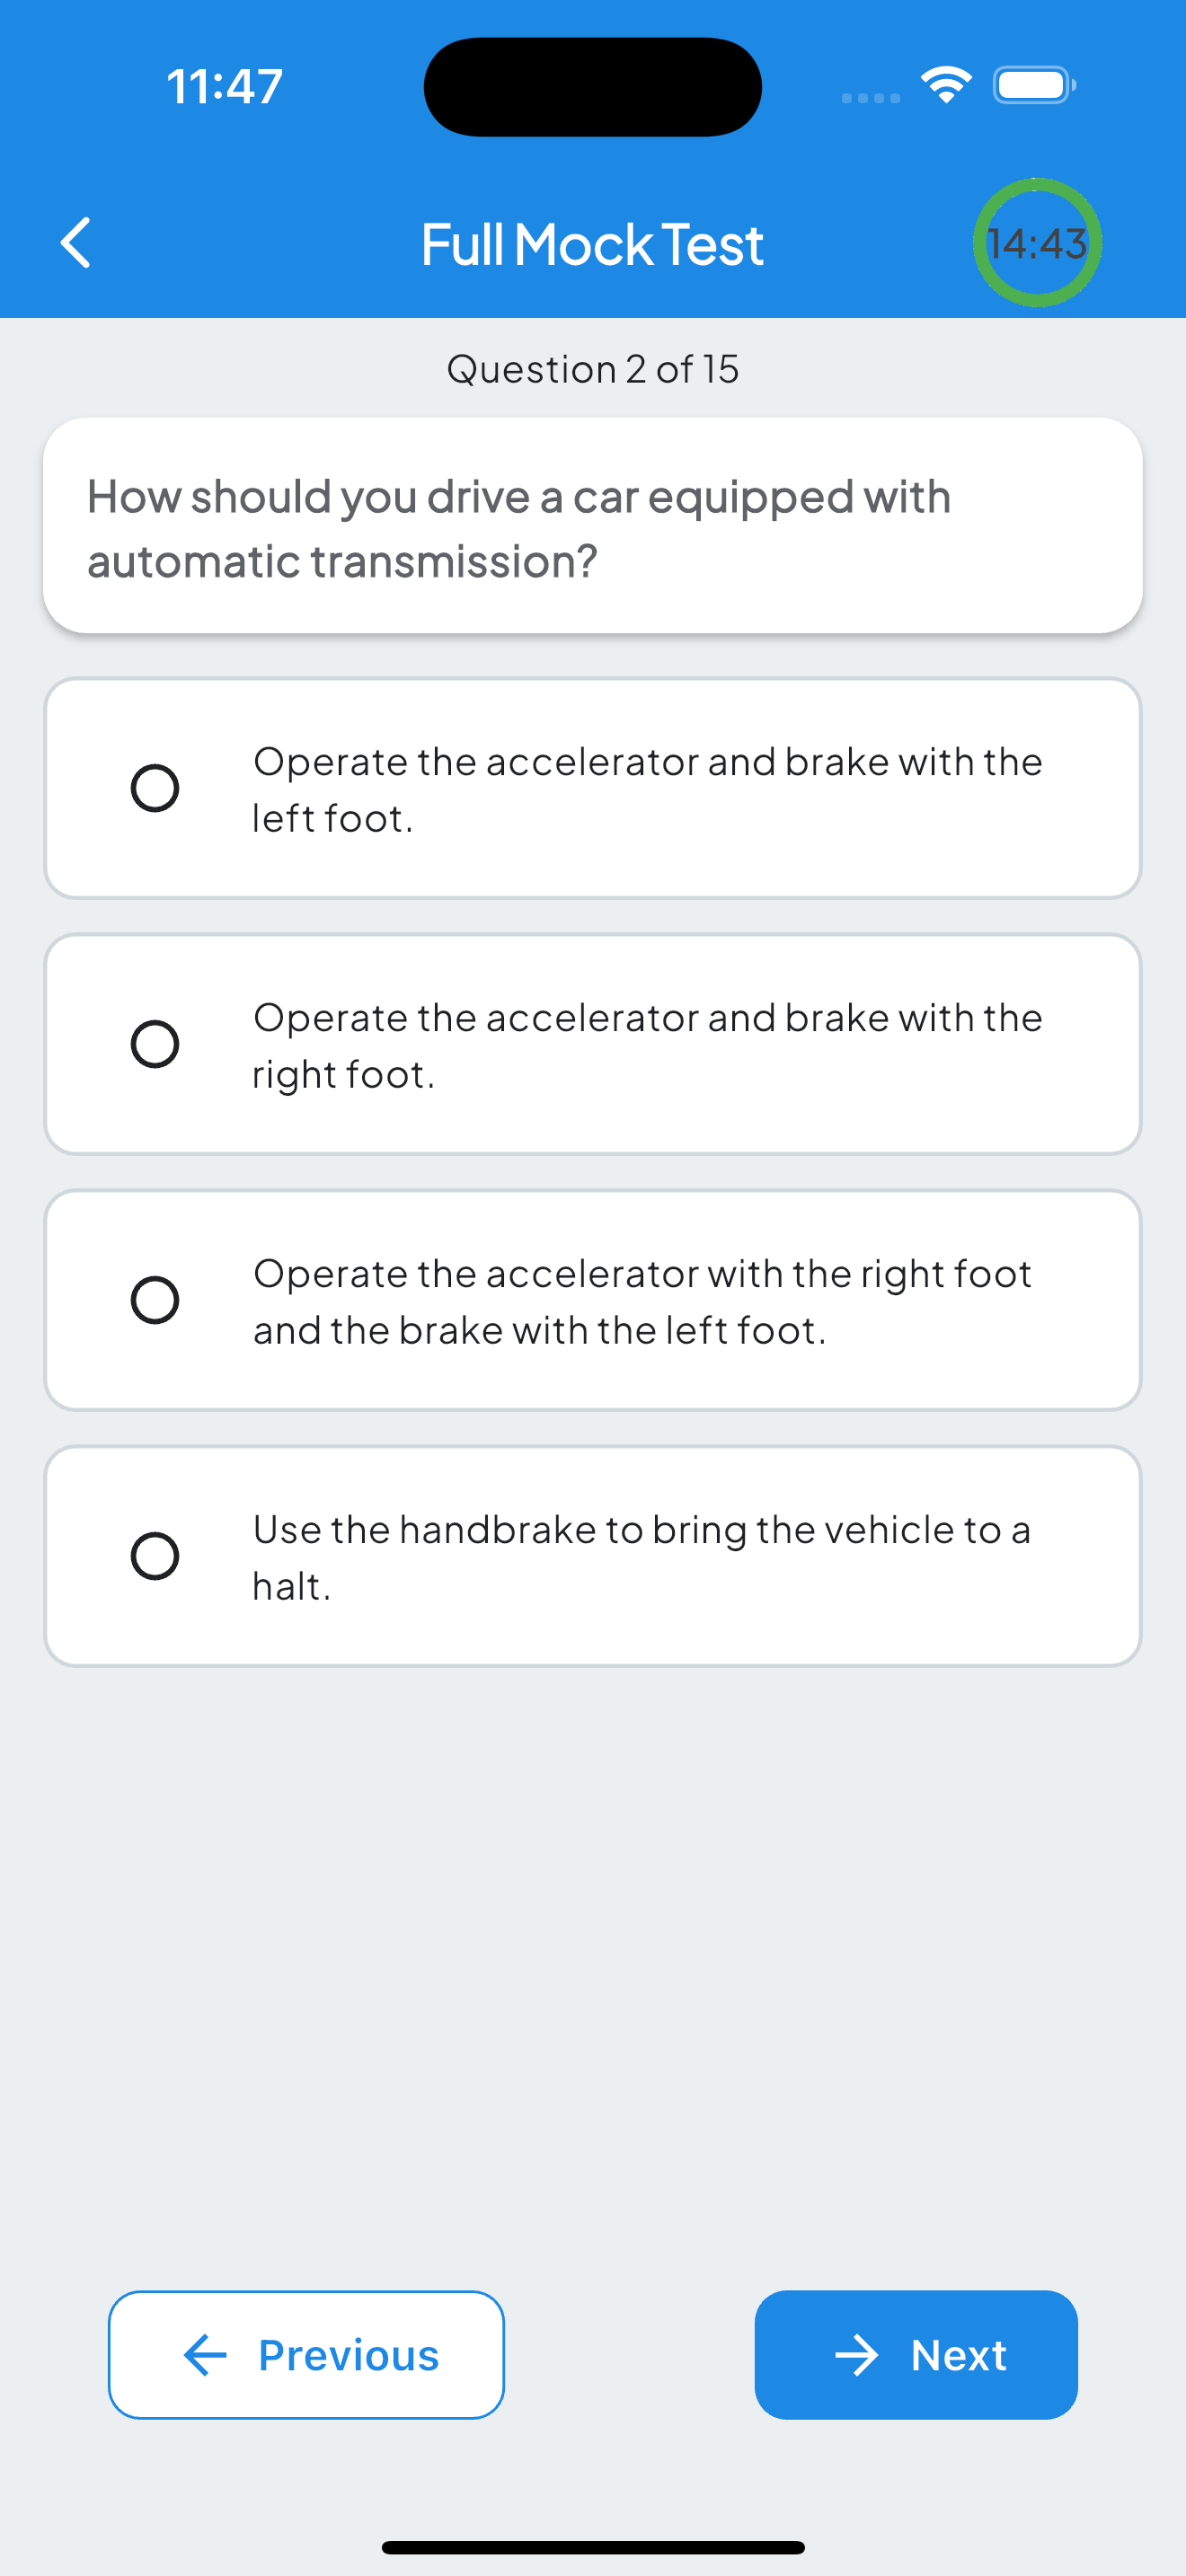This screenshot has height=2576, width=1186.
Task: Tap the Wi-Fi status icon
Action: 945,85
